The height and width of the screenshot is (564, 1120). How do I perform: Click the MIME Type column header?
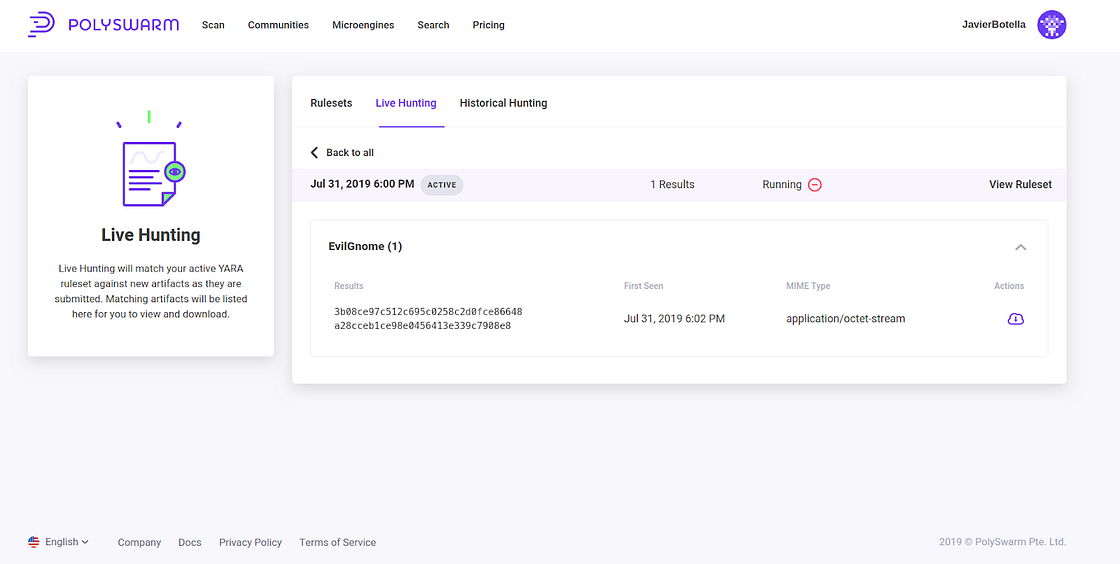pos(808,286)
